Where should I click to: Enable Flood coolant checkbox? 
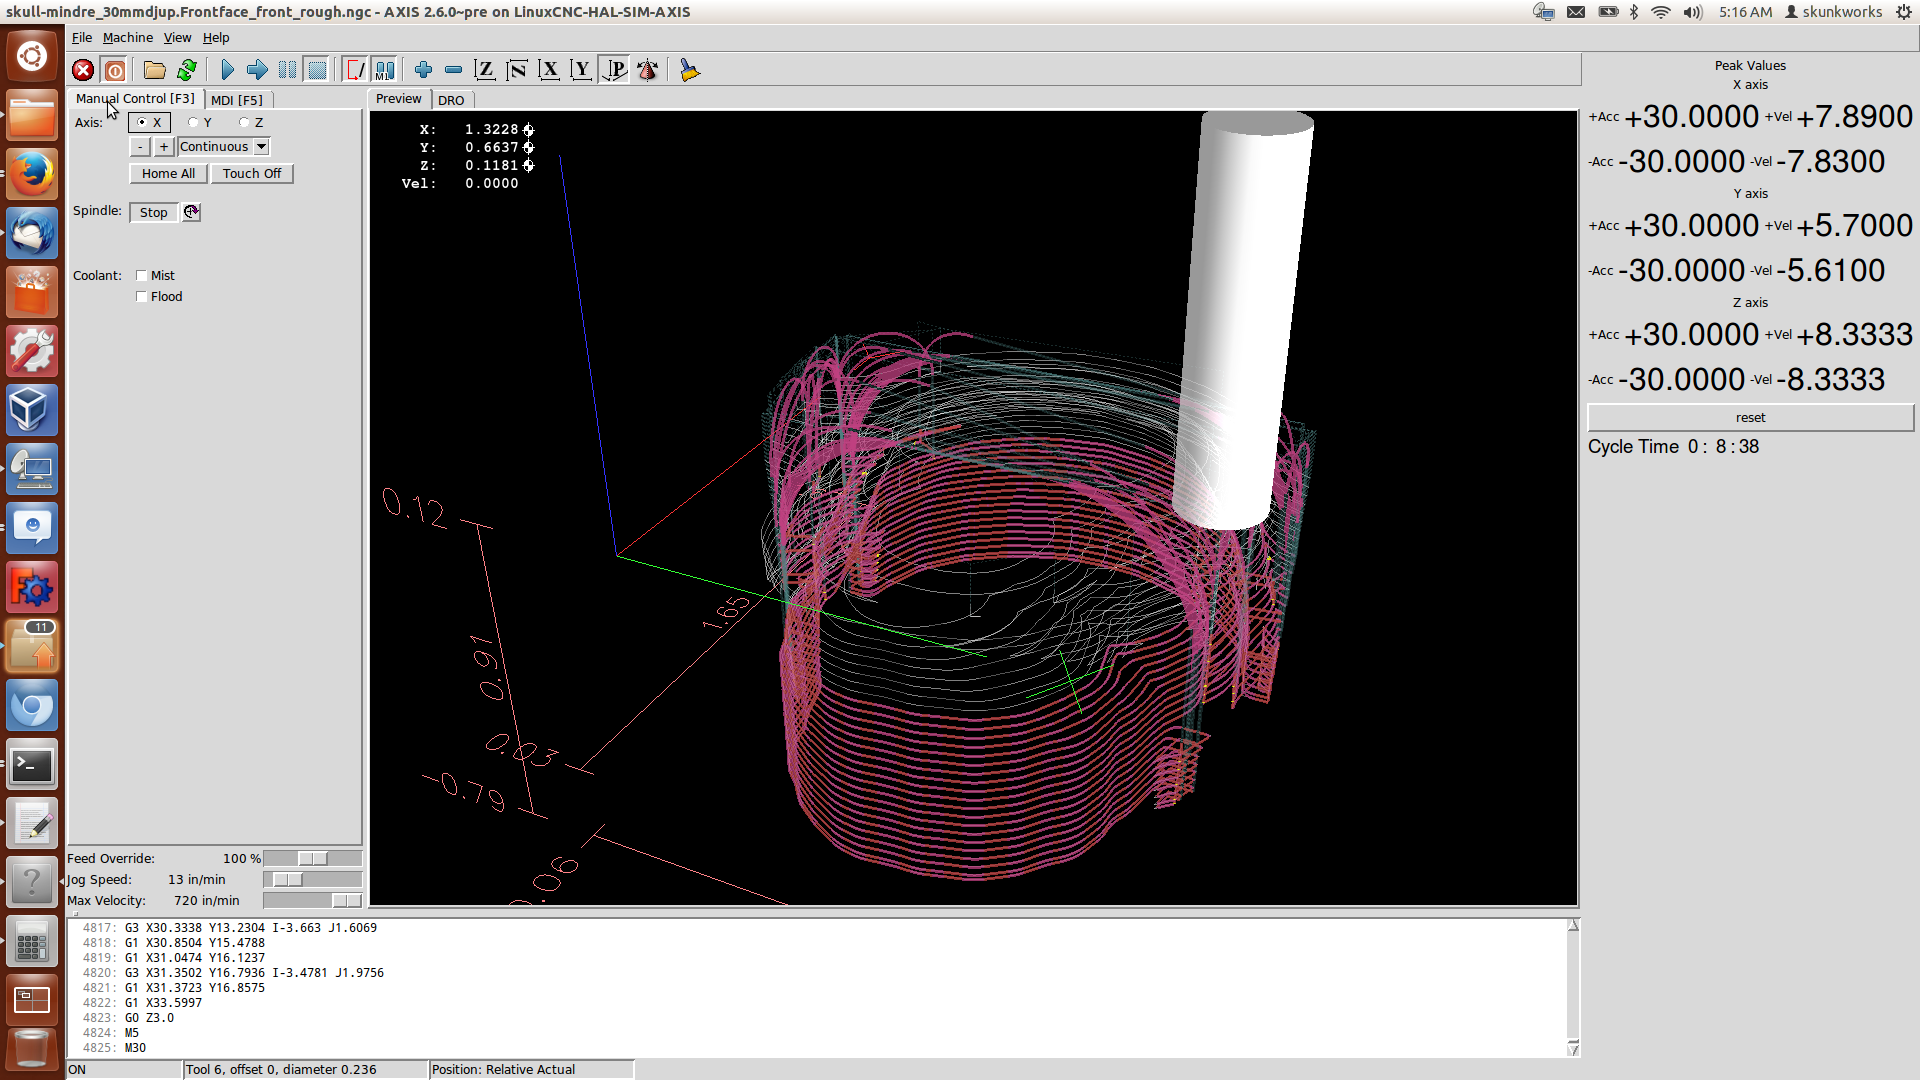(x=159, y=296)
